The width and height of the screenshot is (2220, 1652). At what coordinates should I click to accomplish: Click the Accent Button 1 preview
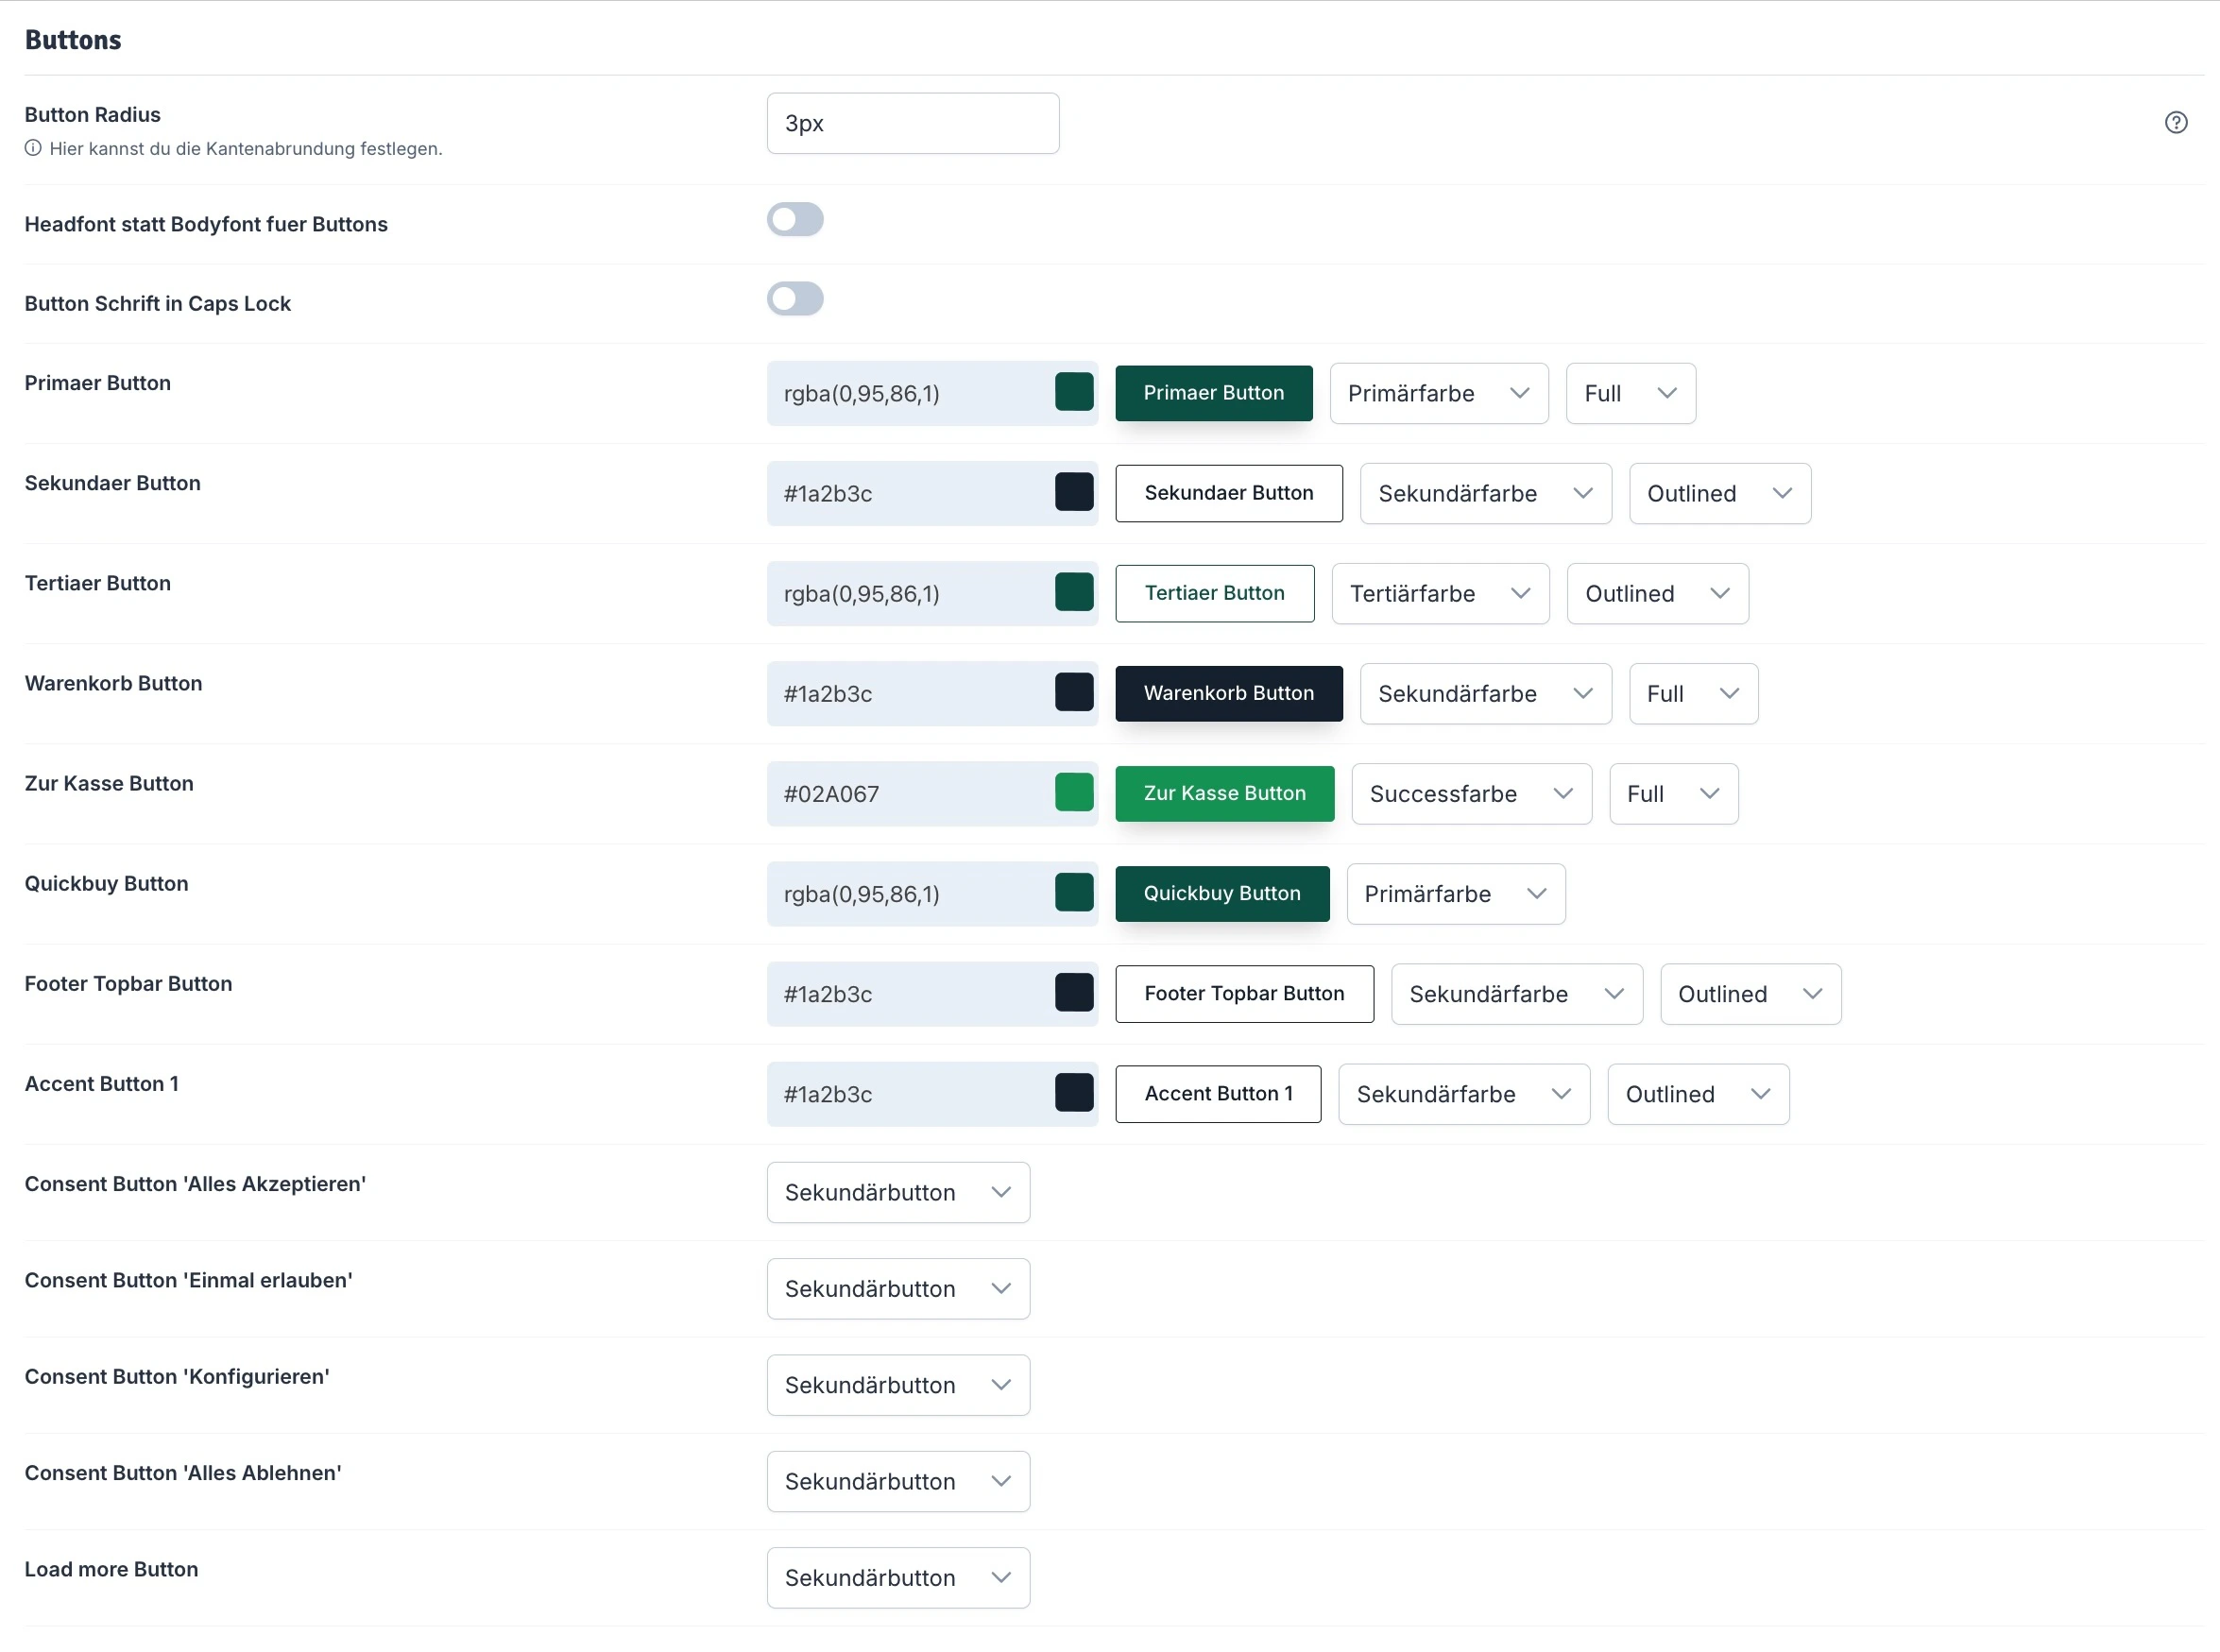point(1218,1094)
